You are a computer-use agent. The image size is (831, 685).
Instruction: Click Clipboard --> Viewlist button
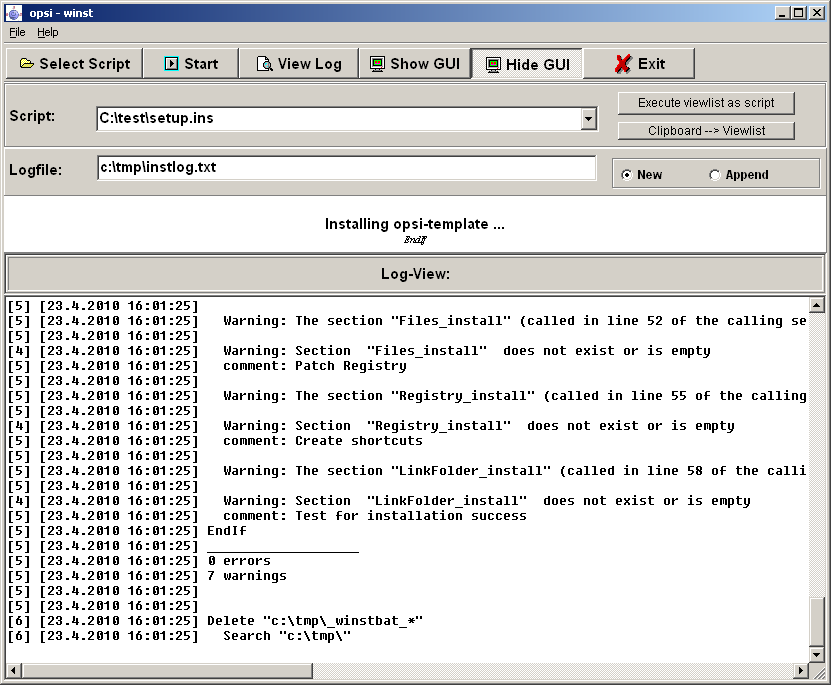(706, 131)
